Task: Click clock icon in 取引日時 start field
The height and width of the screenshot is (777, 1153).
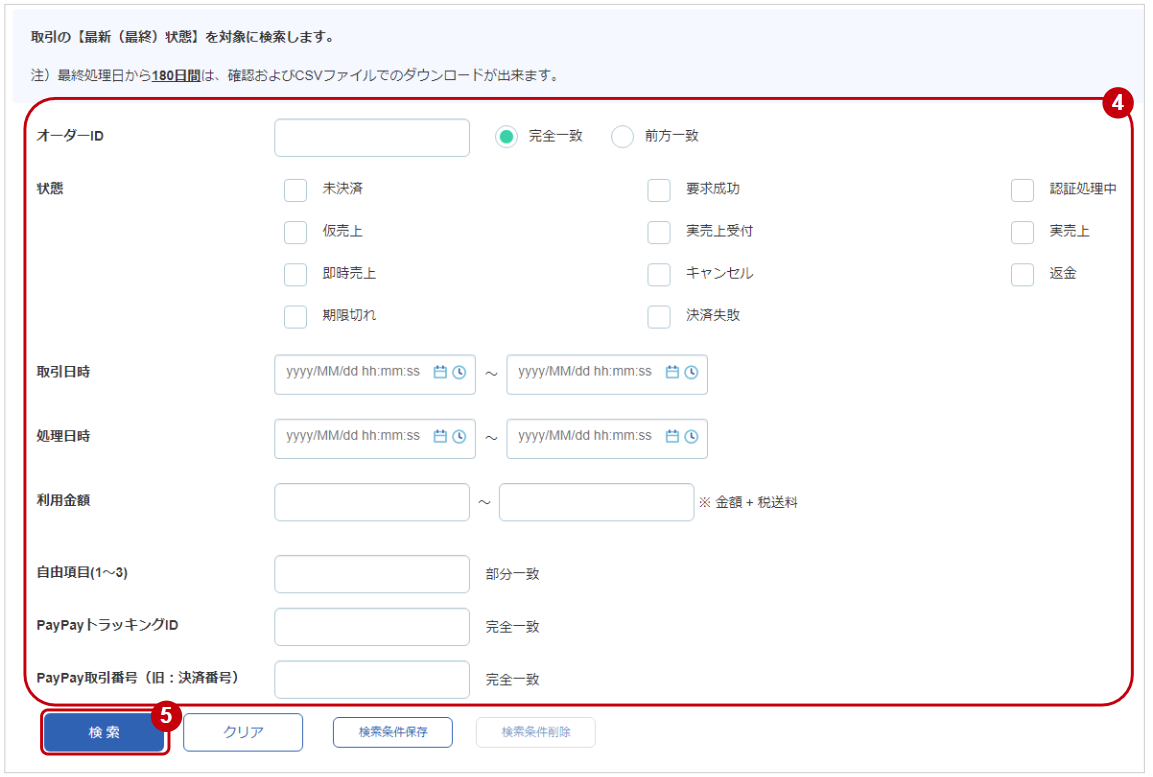Action: 459,372
